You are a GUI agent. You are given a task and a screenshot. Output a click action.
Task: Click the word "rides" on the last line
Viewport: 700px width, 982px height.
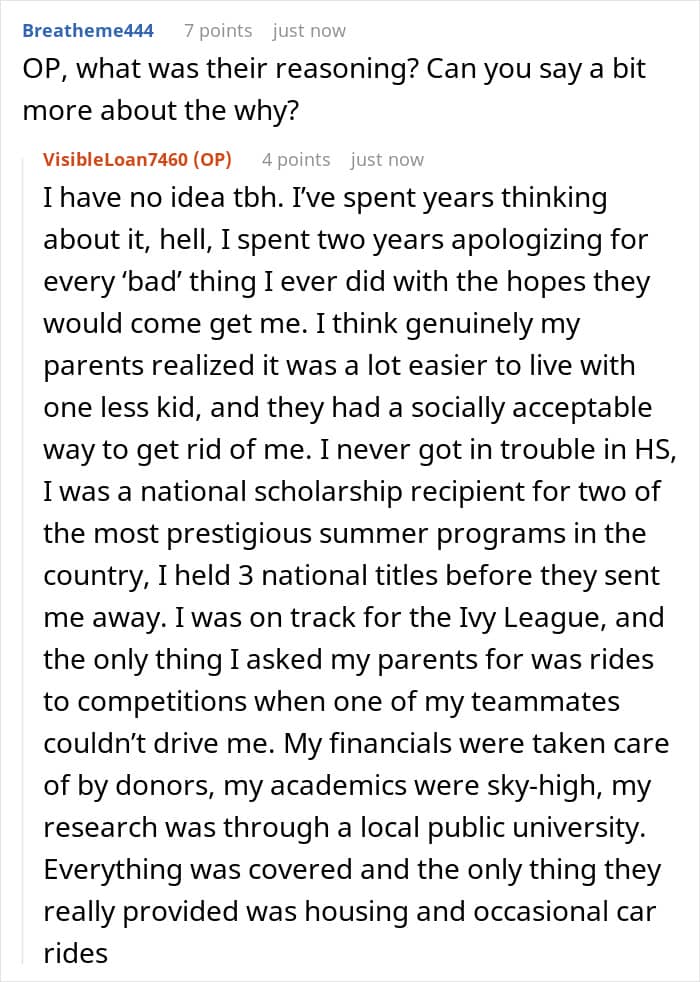(x=75, y=954)
